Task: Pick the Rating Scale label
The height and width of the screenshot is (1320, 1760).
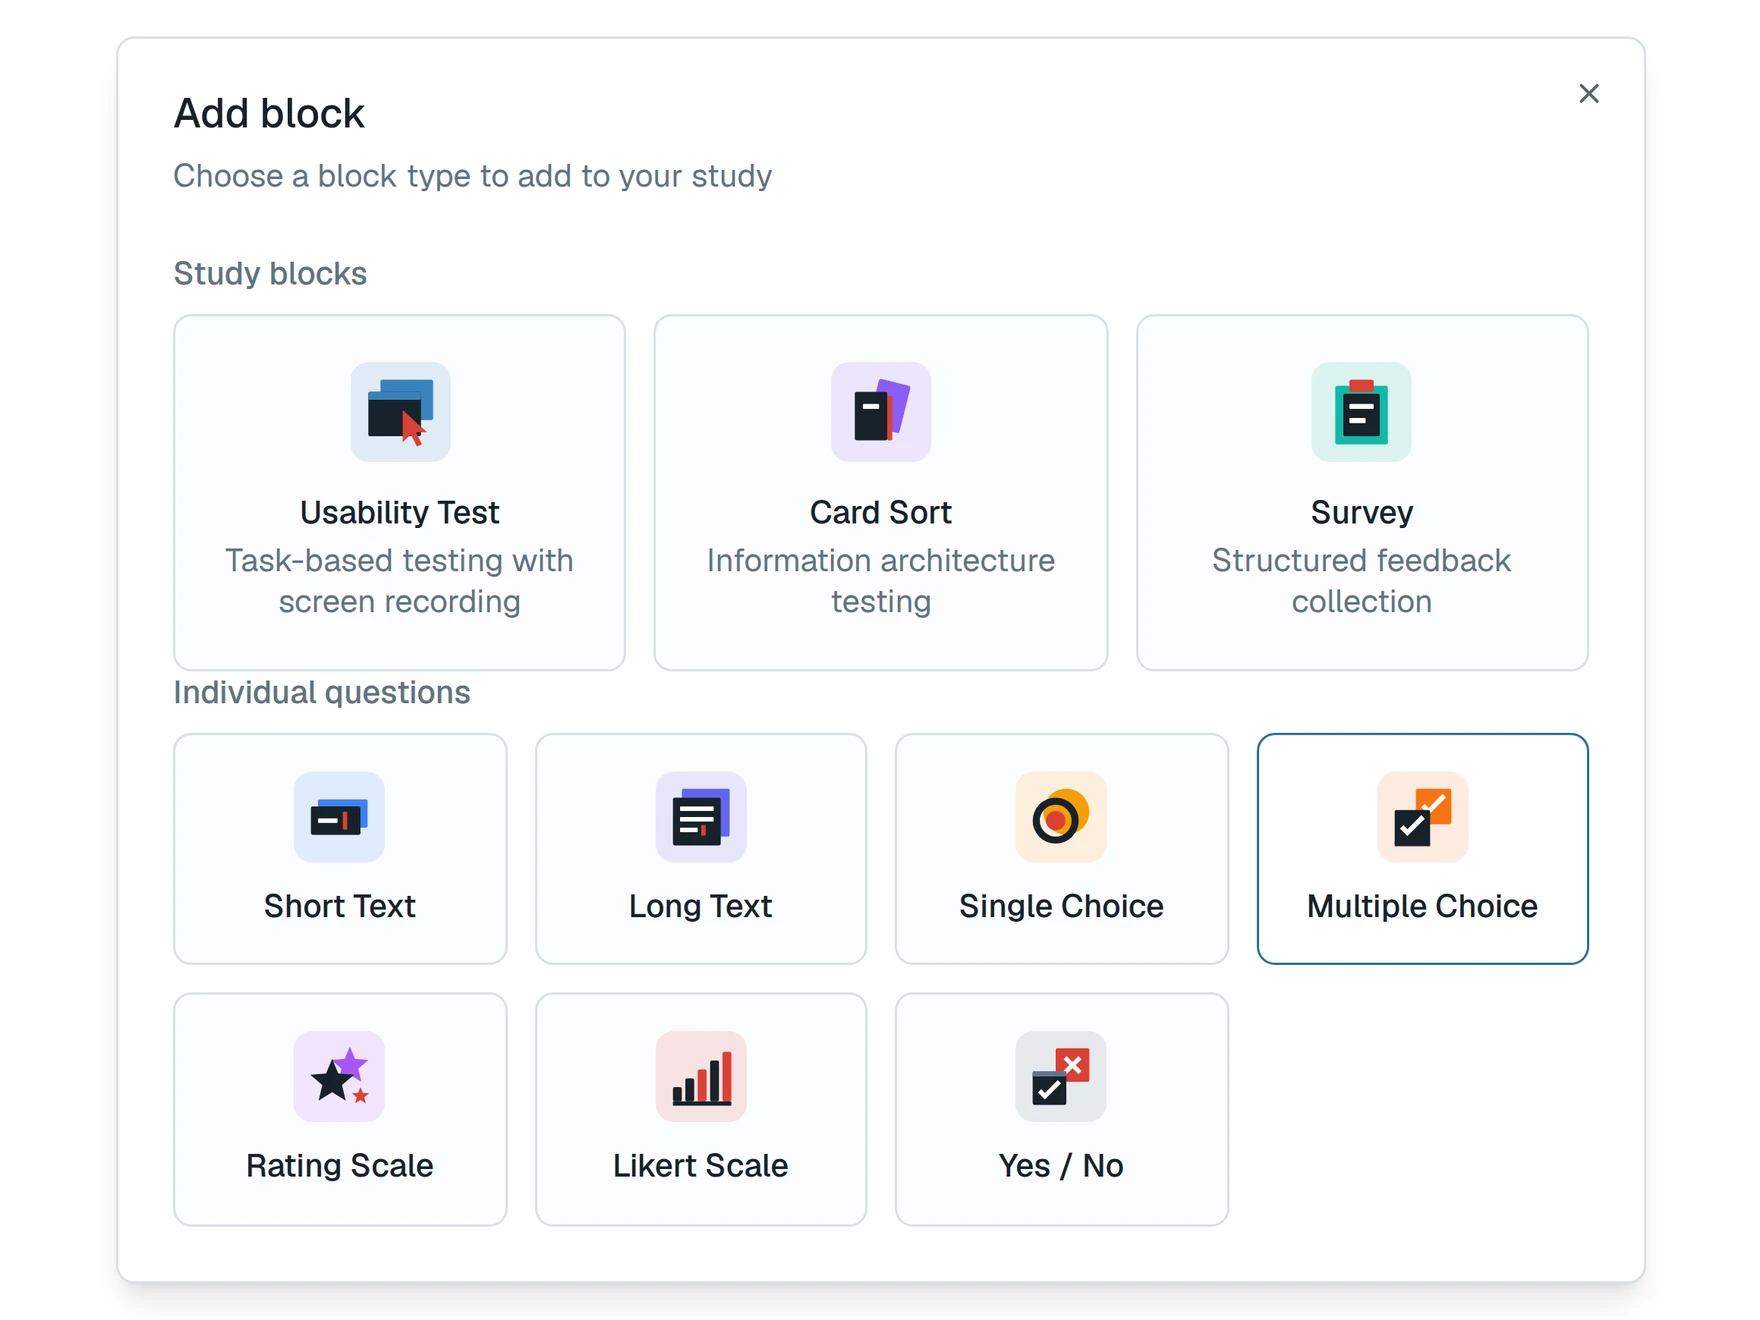Action: (339, 1165)
